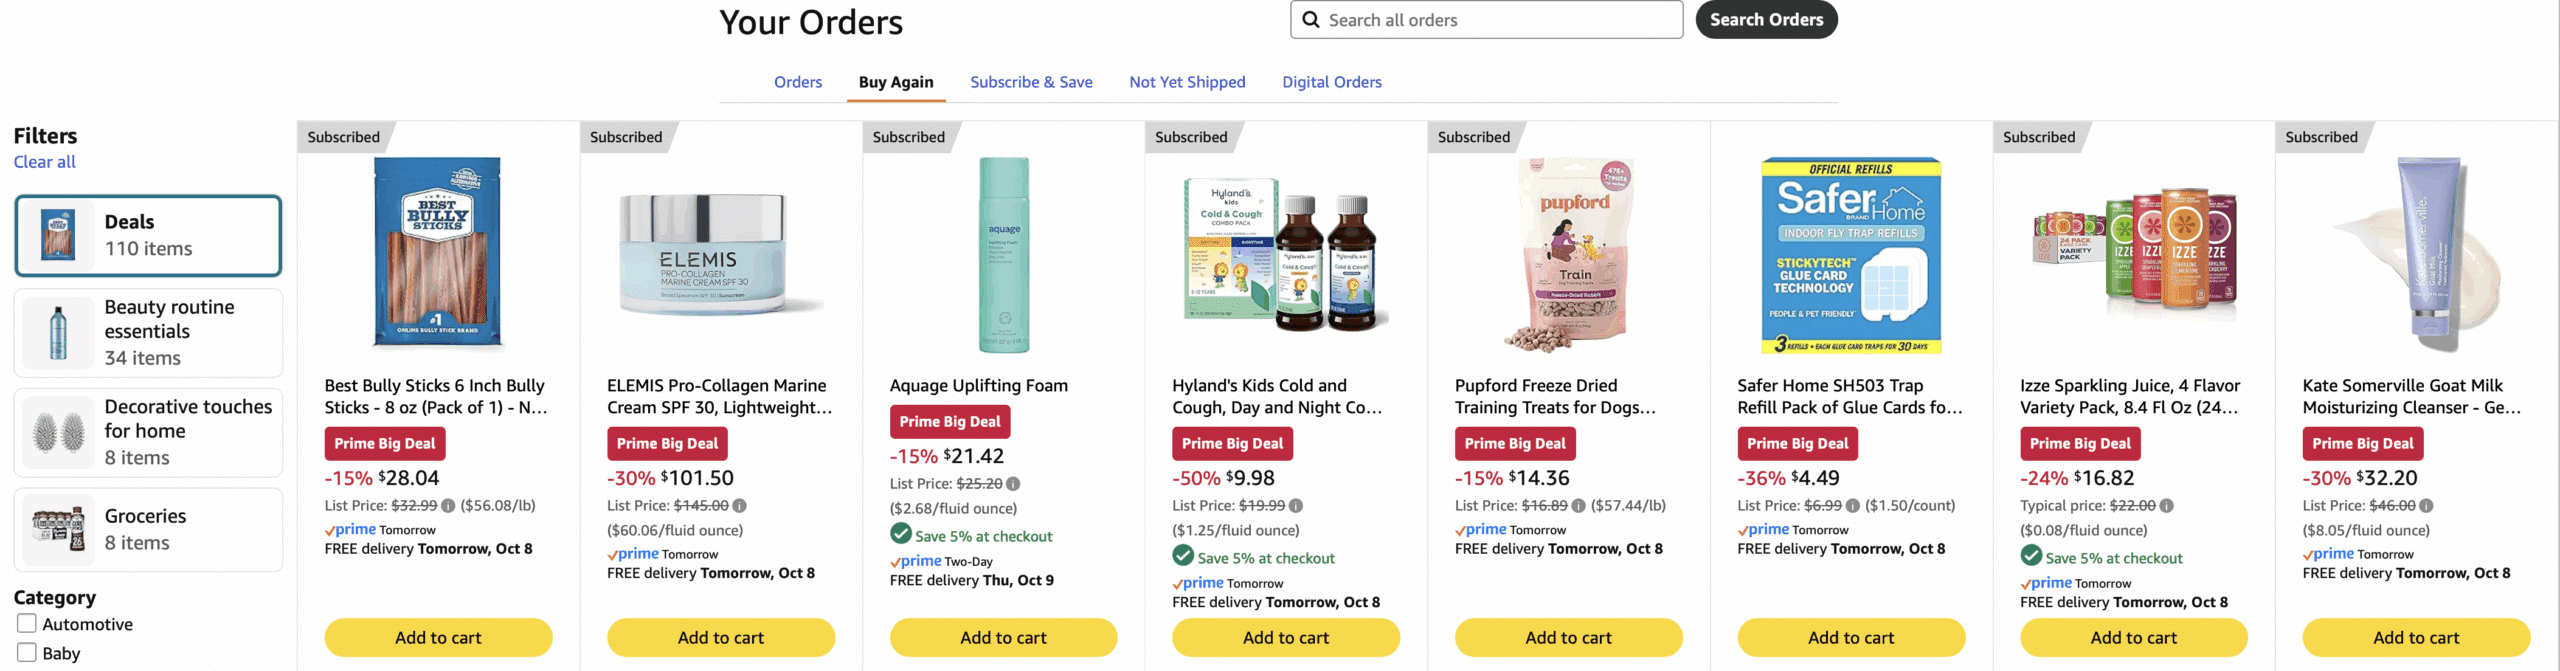
Task: Add Safer Home trap refills to cart
Action: pos(1851,637)
